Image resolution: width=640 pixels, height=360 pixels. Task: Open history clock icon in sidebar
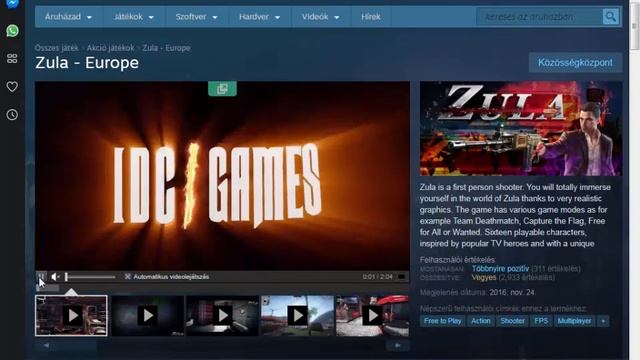pos(12,115)
